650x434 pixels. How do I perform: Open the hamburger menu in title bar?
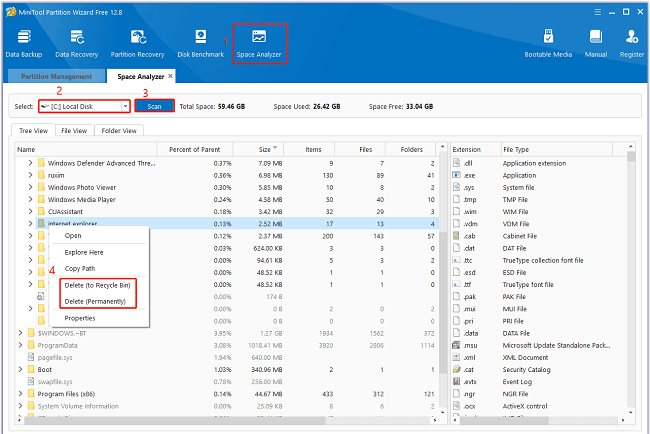pos(597,12)
